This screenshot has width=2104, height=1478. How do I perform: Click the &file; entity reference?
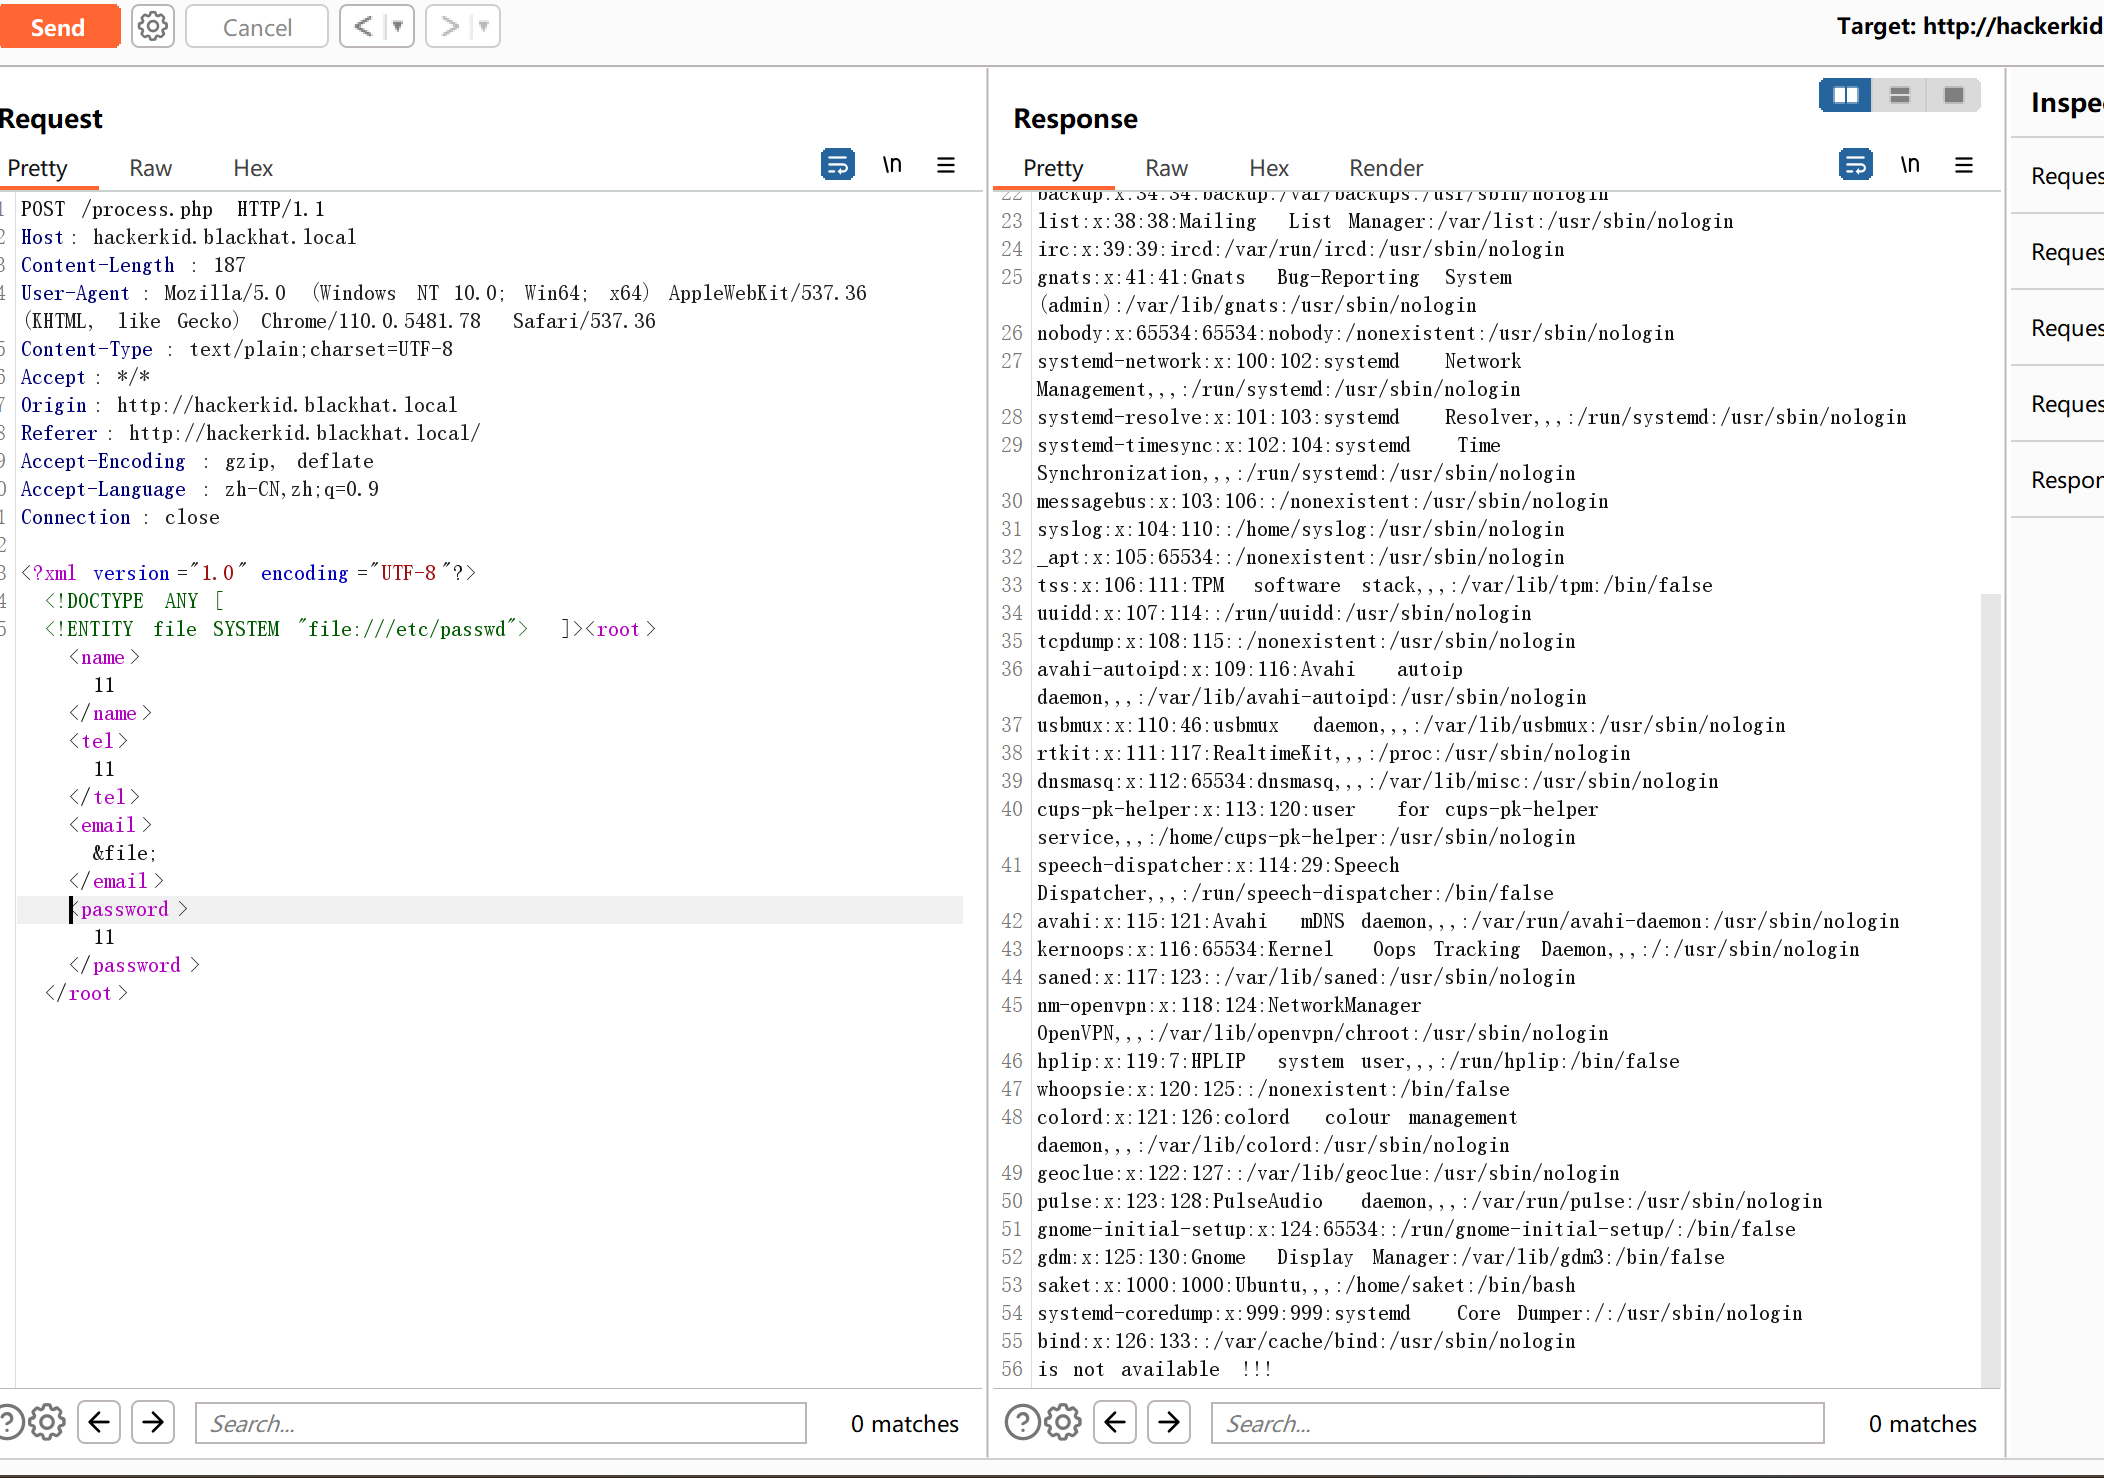[x=124, y=853]
